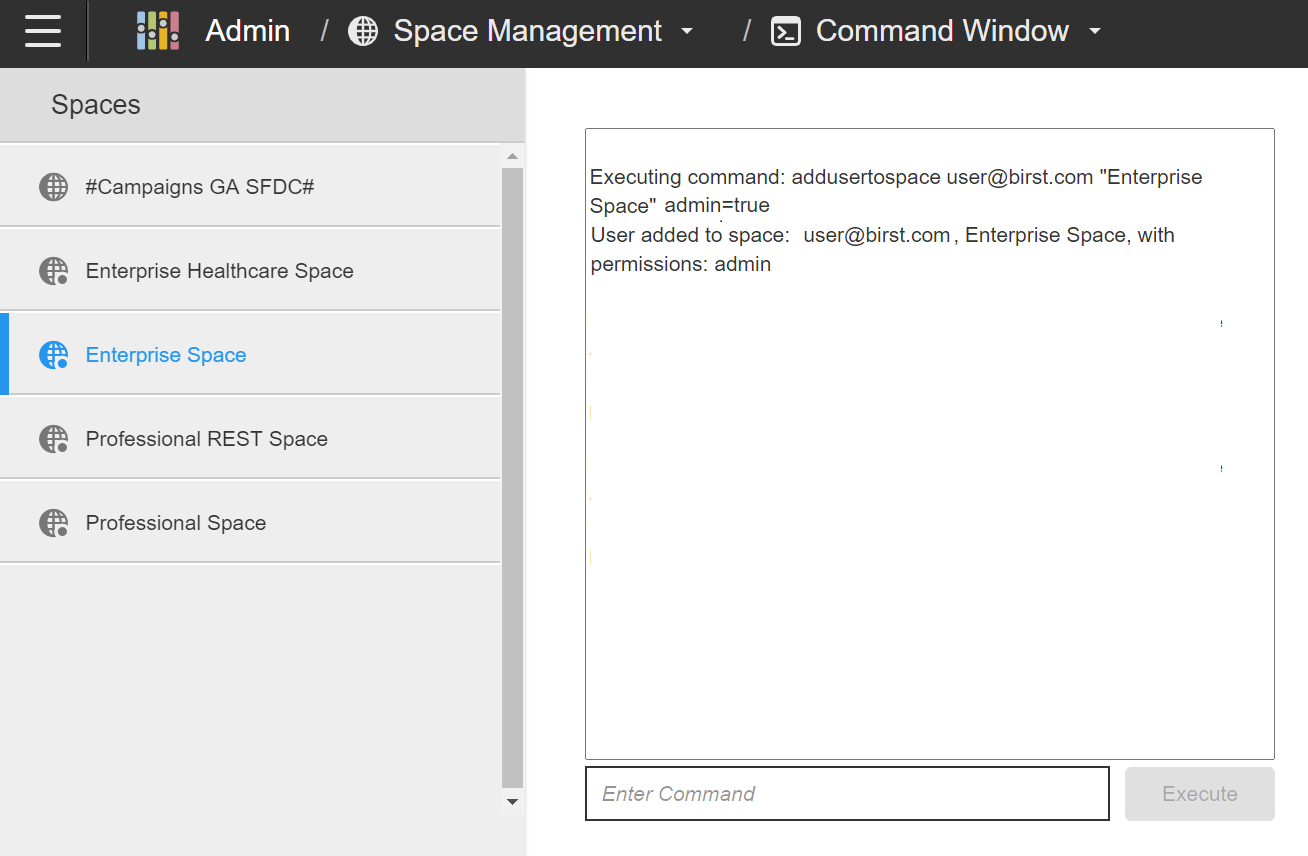Open the hamburger navigation menu
1308x856 pixels.
click(43, 31)
